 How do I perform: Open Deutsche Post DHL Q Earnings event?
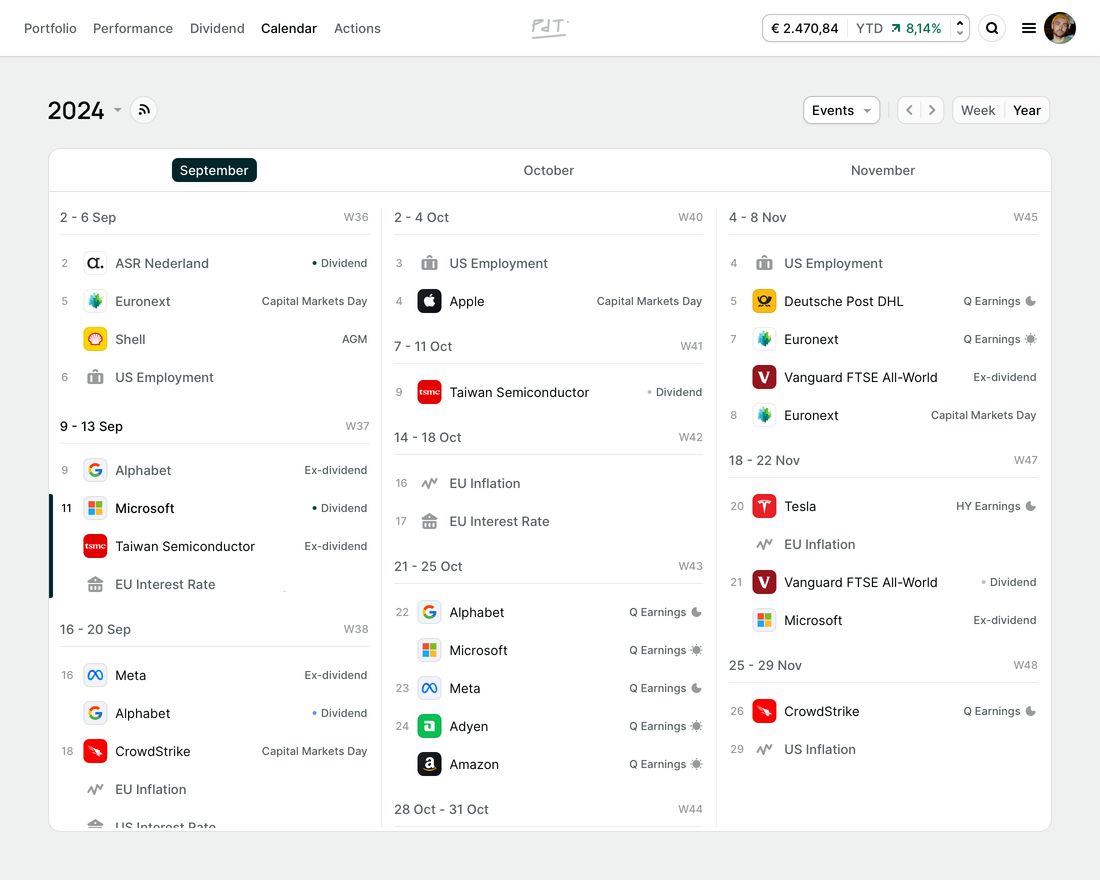(x=883, y=301)
